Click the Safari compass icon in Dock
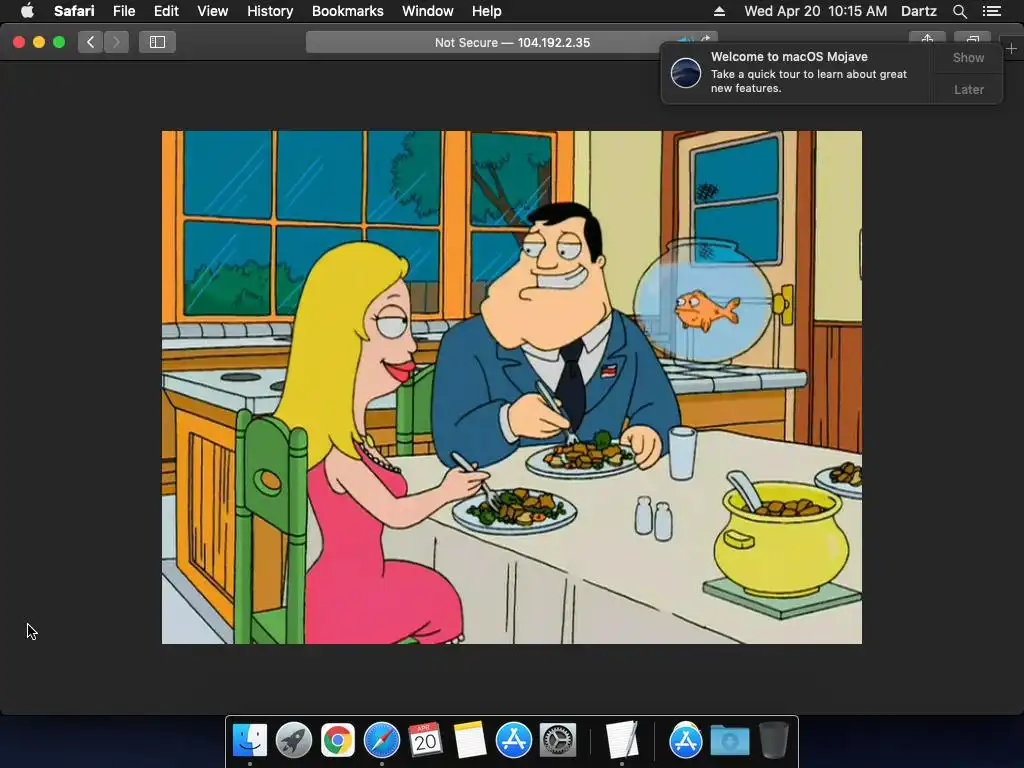Image resolution: width=1024 pixels, height=768 pixels. point(381,740)
